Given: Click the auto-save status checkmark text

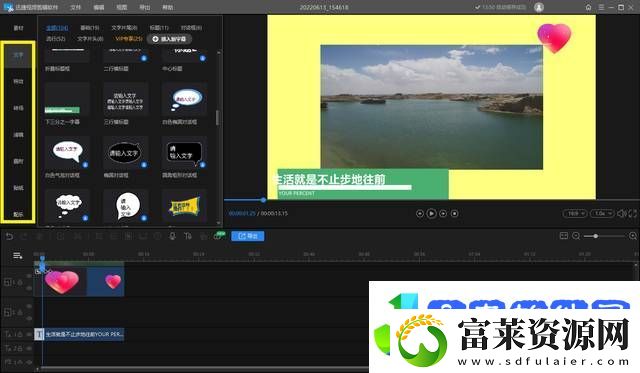Looking at the screenshot, I should click(500, 7).
